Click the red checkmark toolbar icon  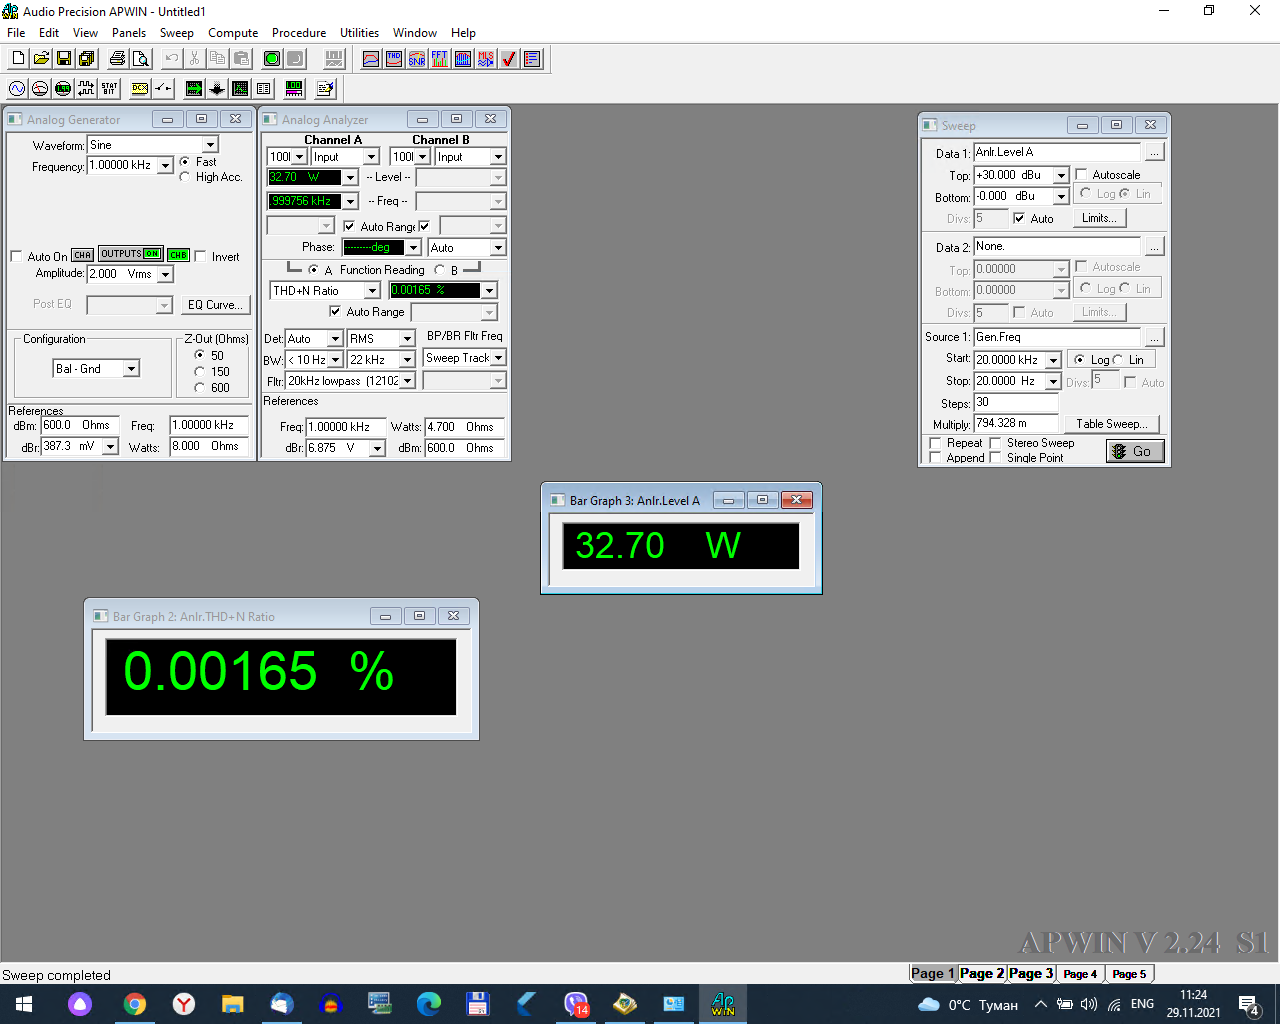[x=509, y=59]
